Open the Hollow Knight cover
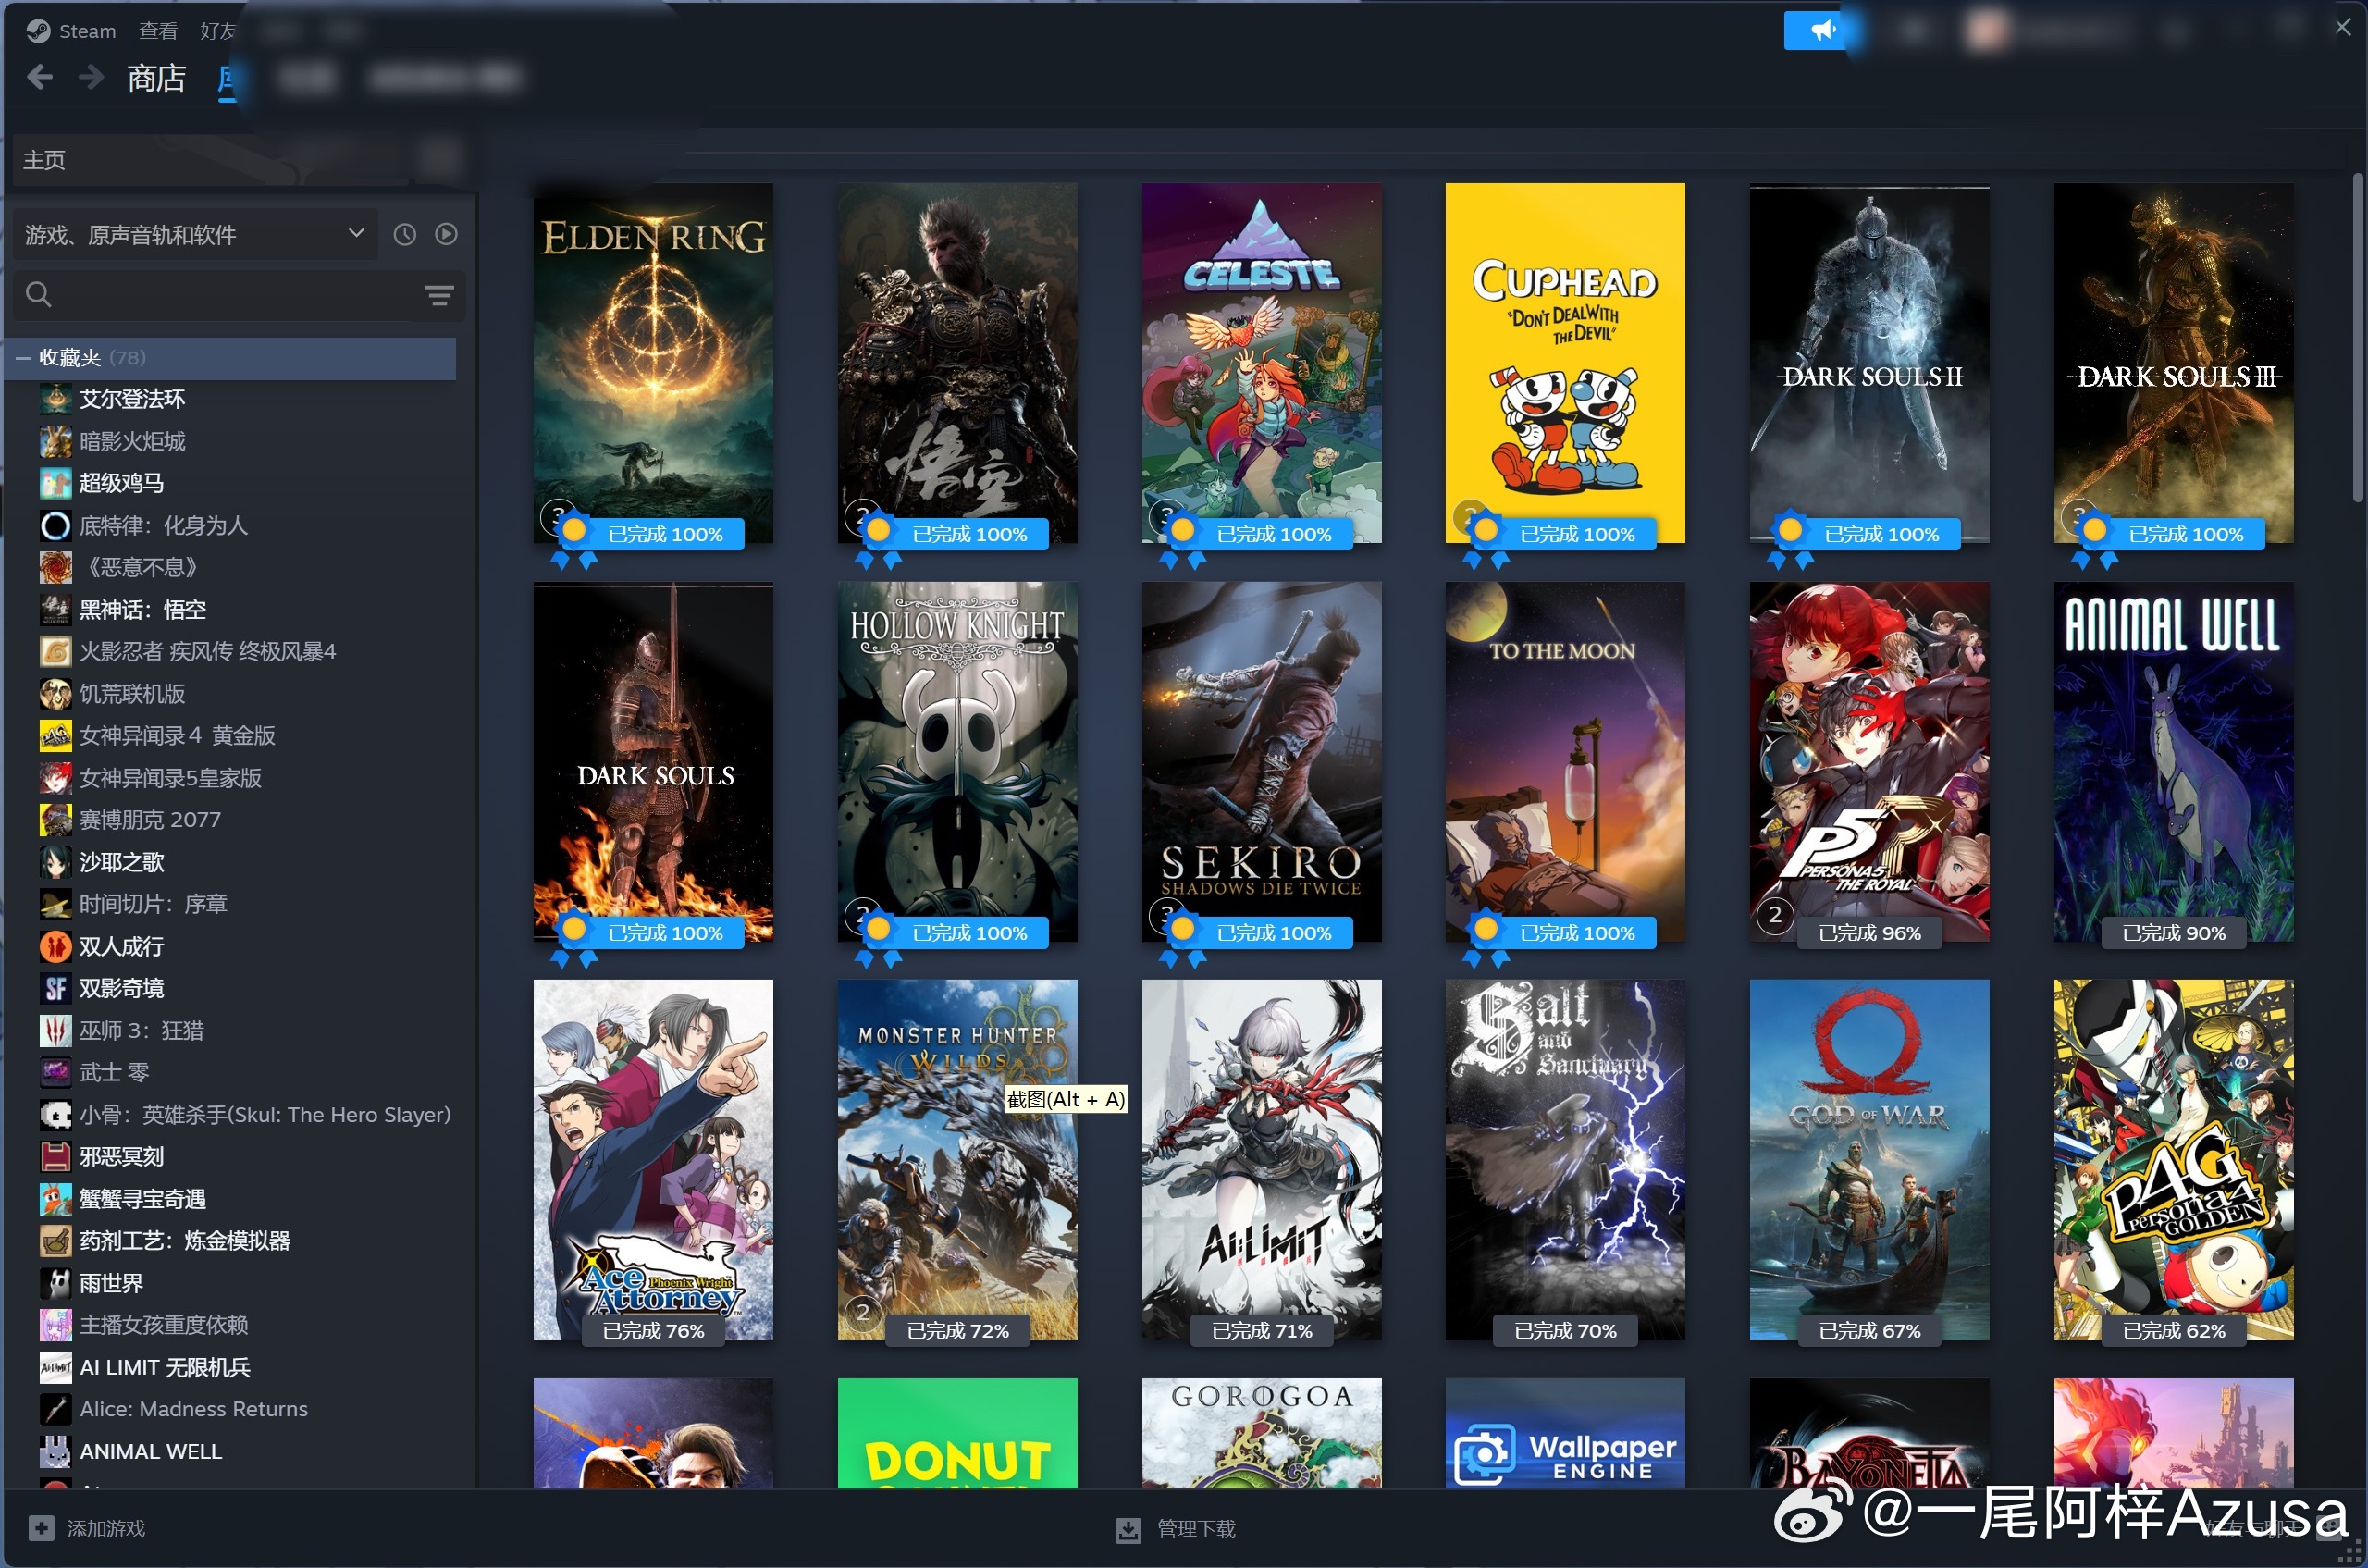The height and width of the screenshot is (1568, 2368). pyautogui.click(x=957, y=762)
